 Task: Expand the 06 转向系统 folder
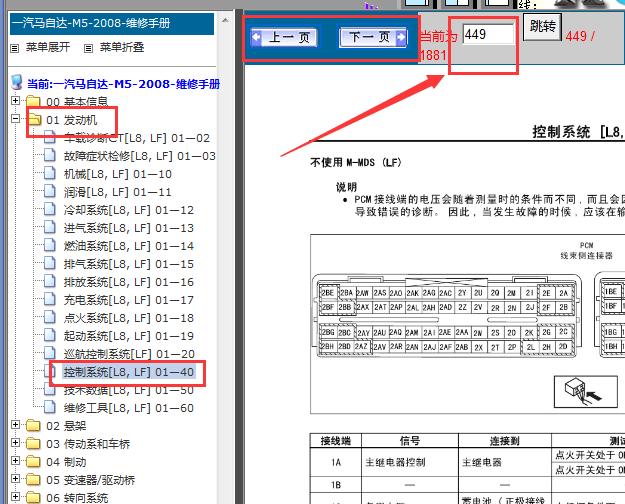(16, 496)
